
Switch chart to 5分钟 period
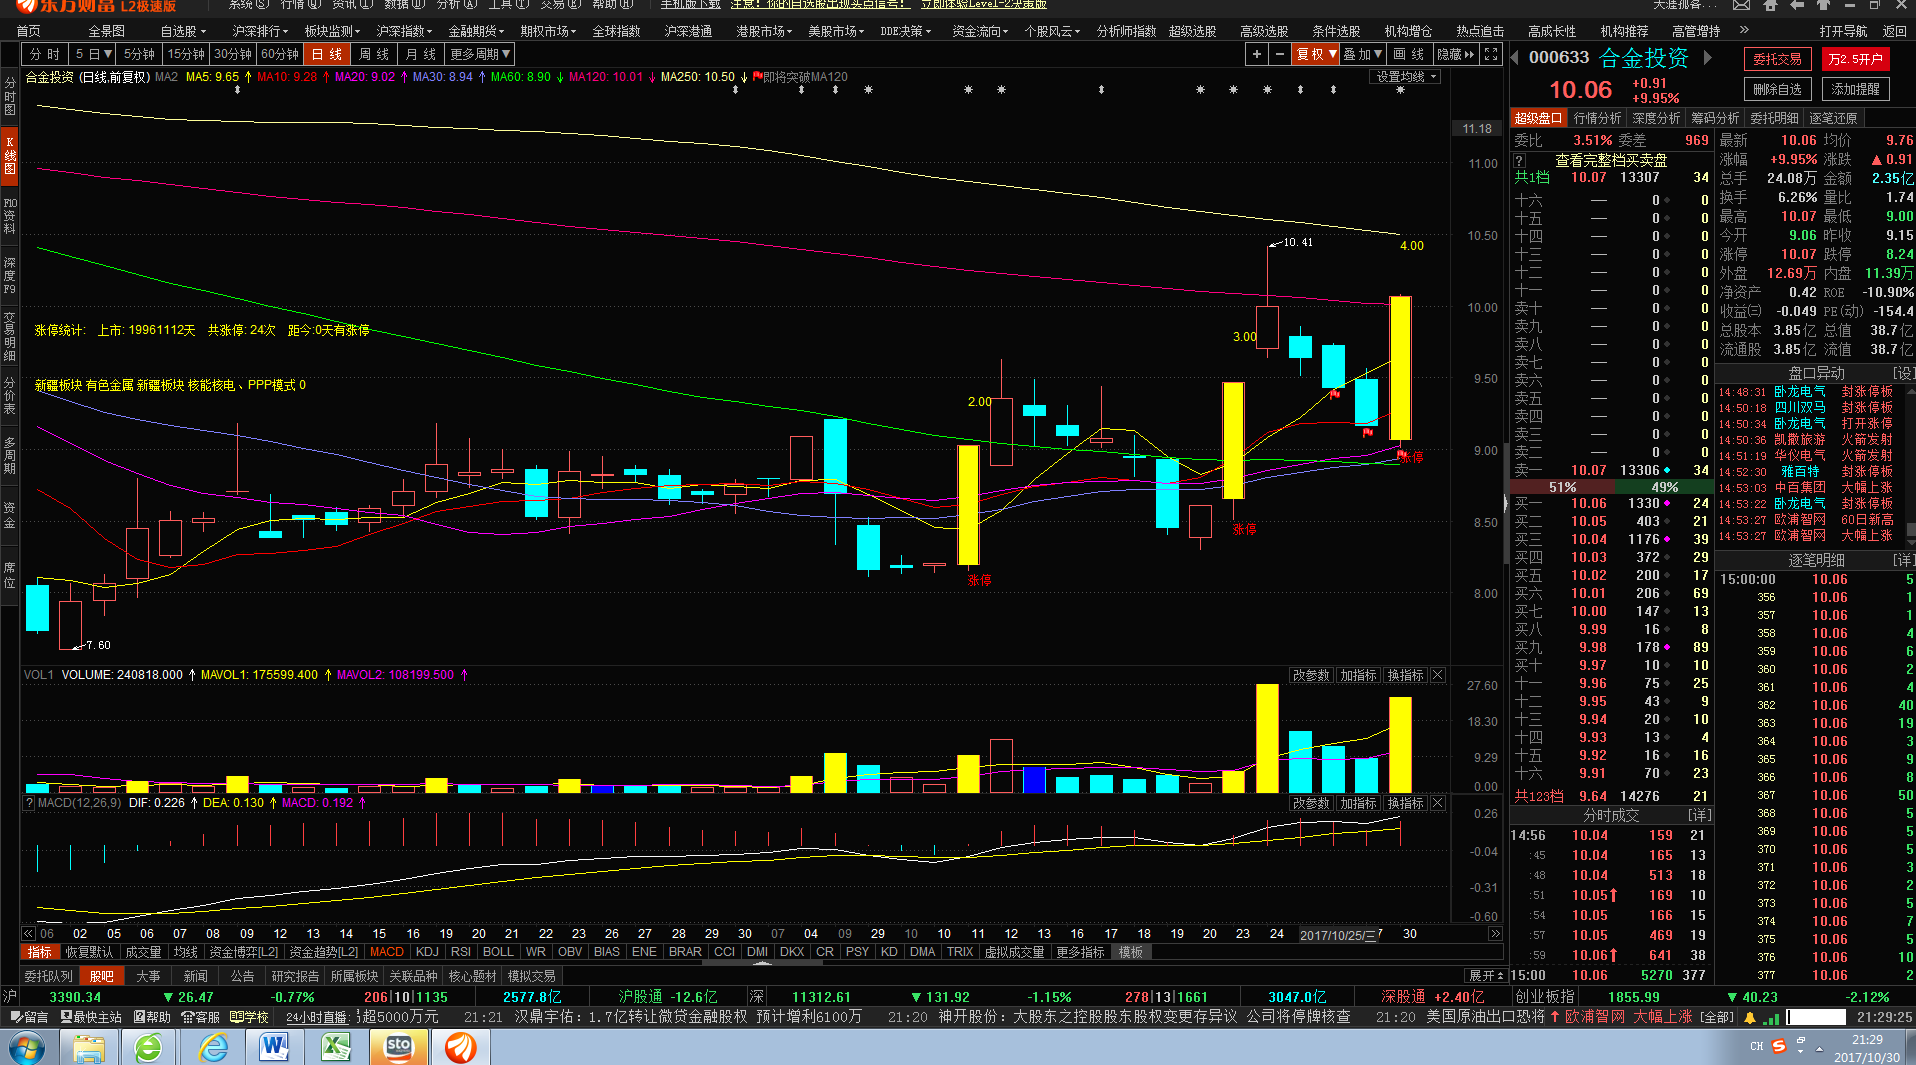point(139,54)
